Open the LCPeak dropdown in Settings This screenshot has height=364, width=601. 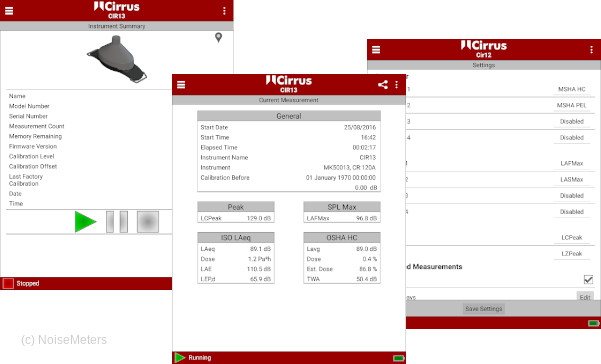point(571,238)
